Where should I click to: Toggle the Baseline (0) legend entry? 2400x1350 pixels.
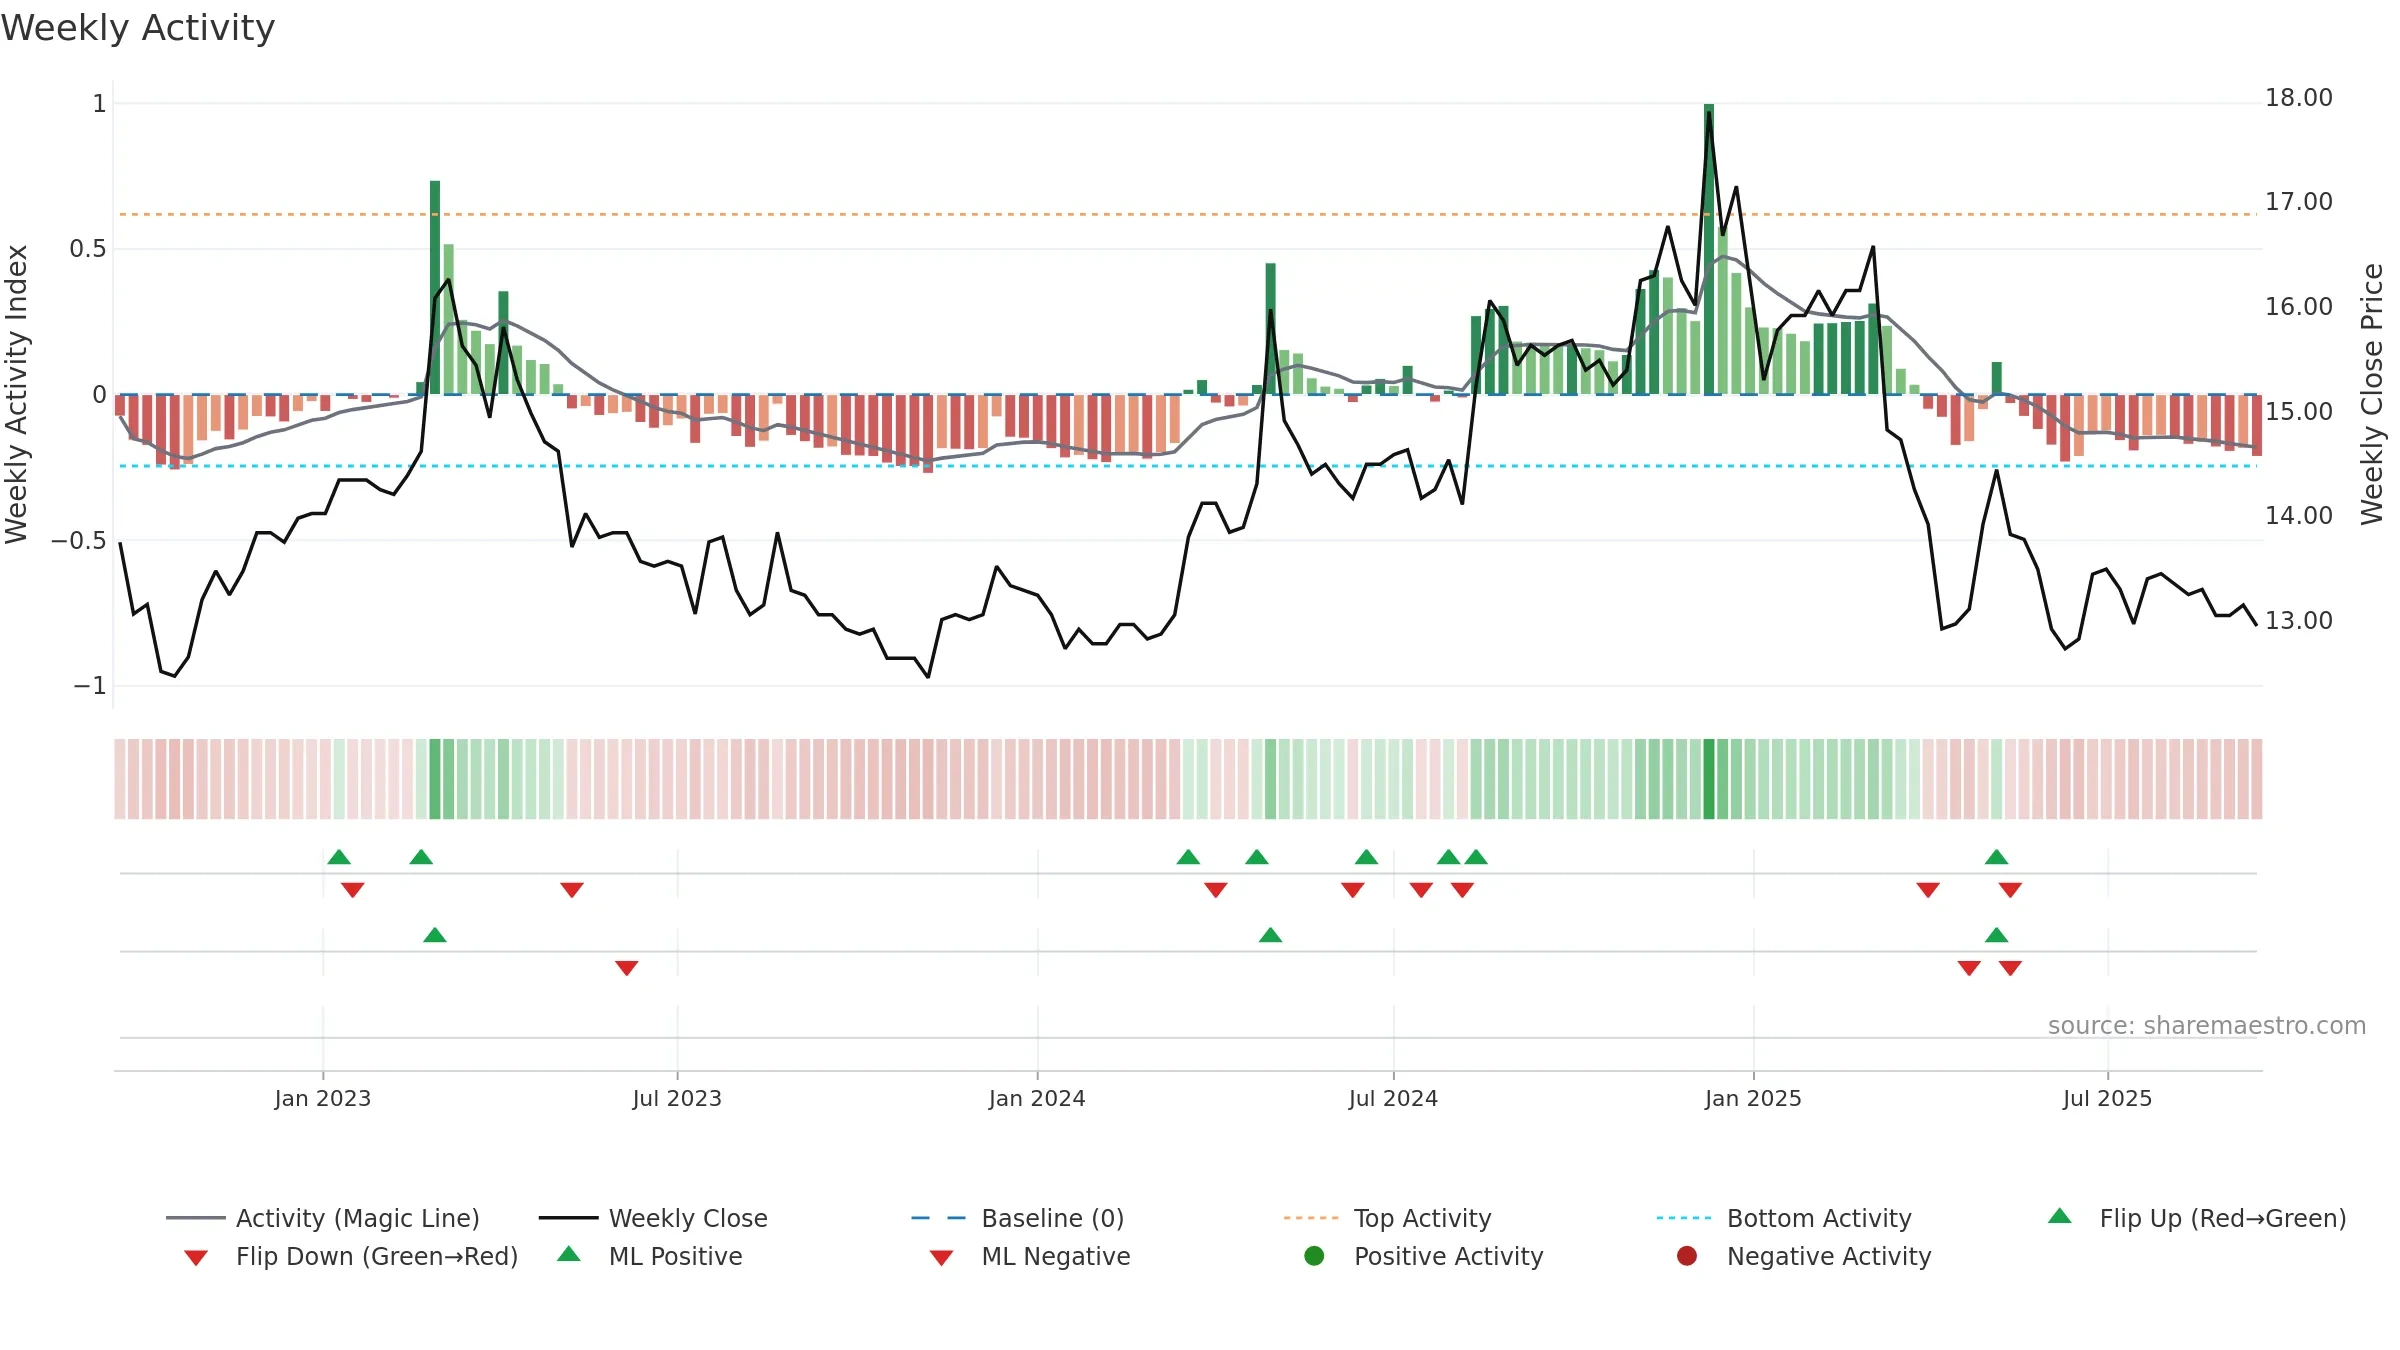point(1018,1218)
